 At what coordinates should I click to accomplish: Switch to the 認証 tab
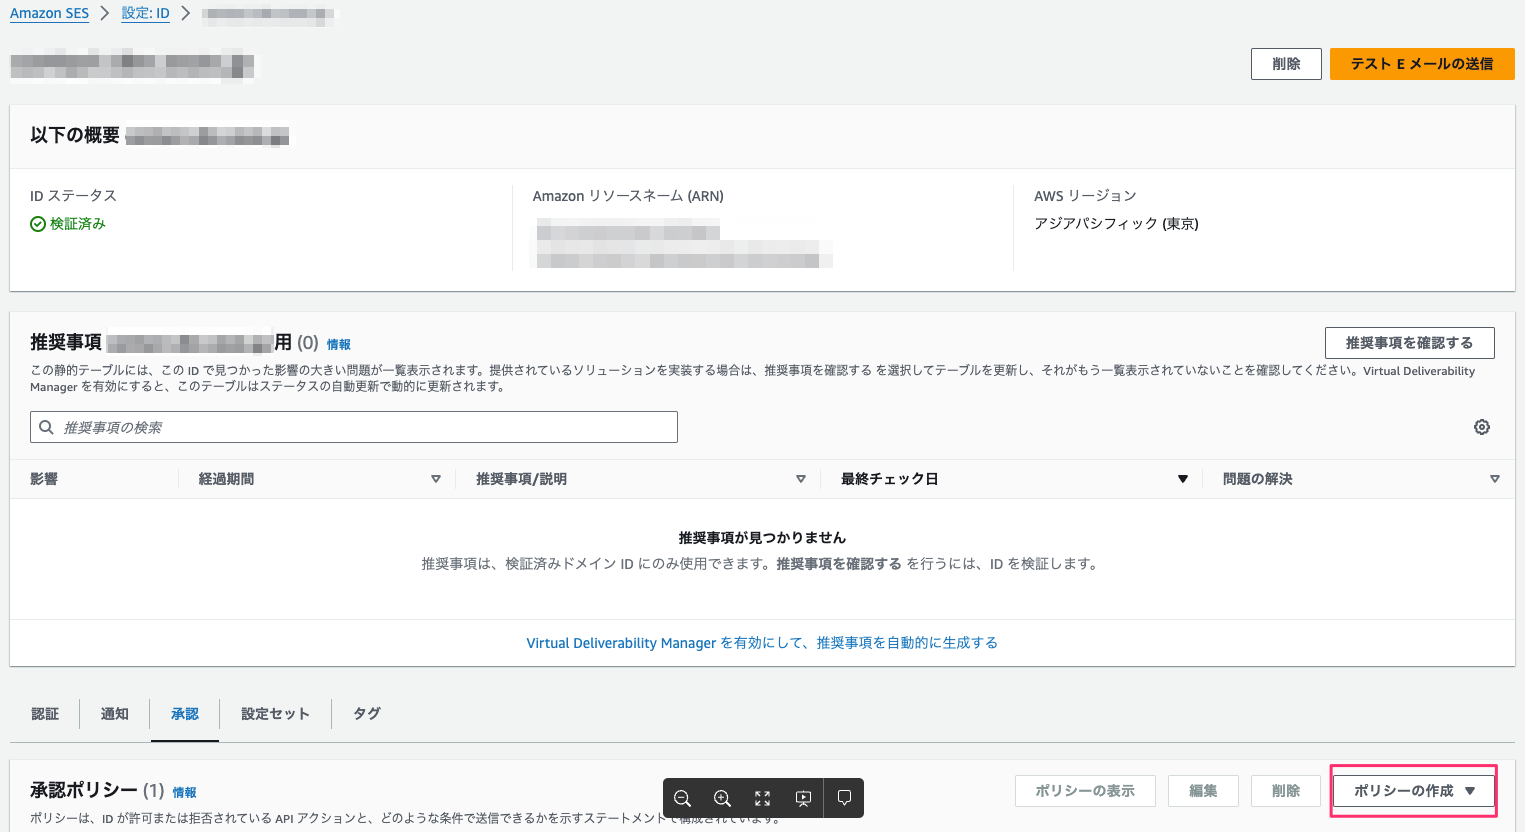[x=45, y=713]
